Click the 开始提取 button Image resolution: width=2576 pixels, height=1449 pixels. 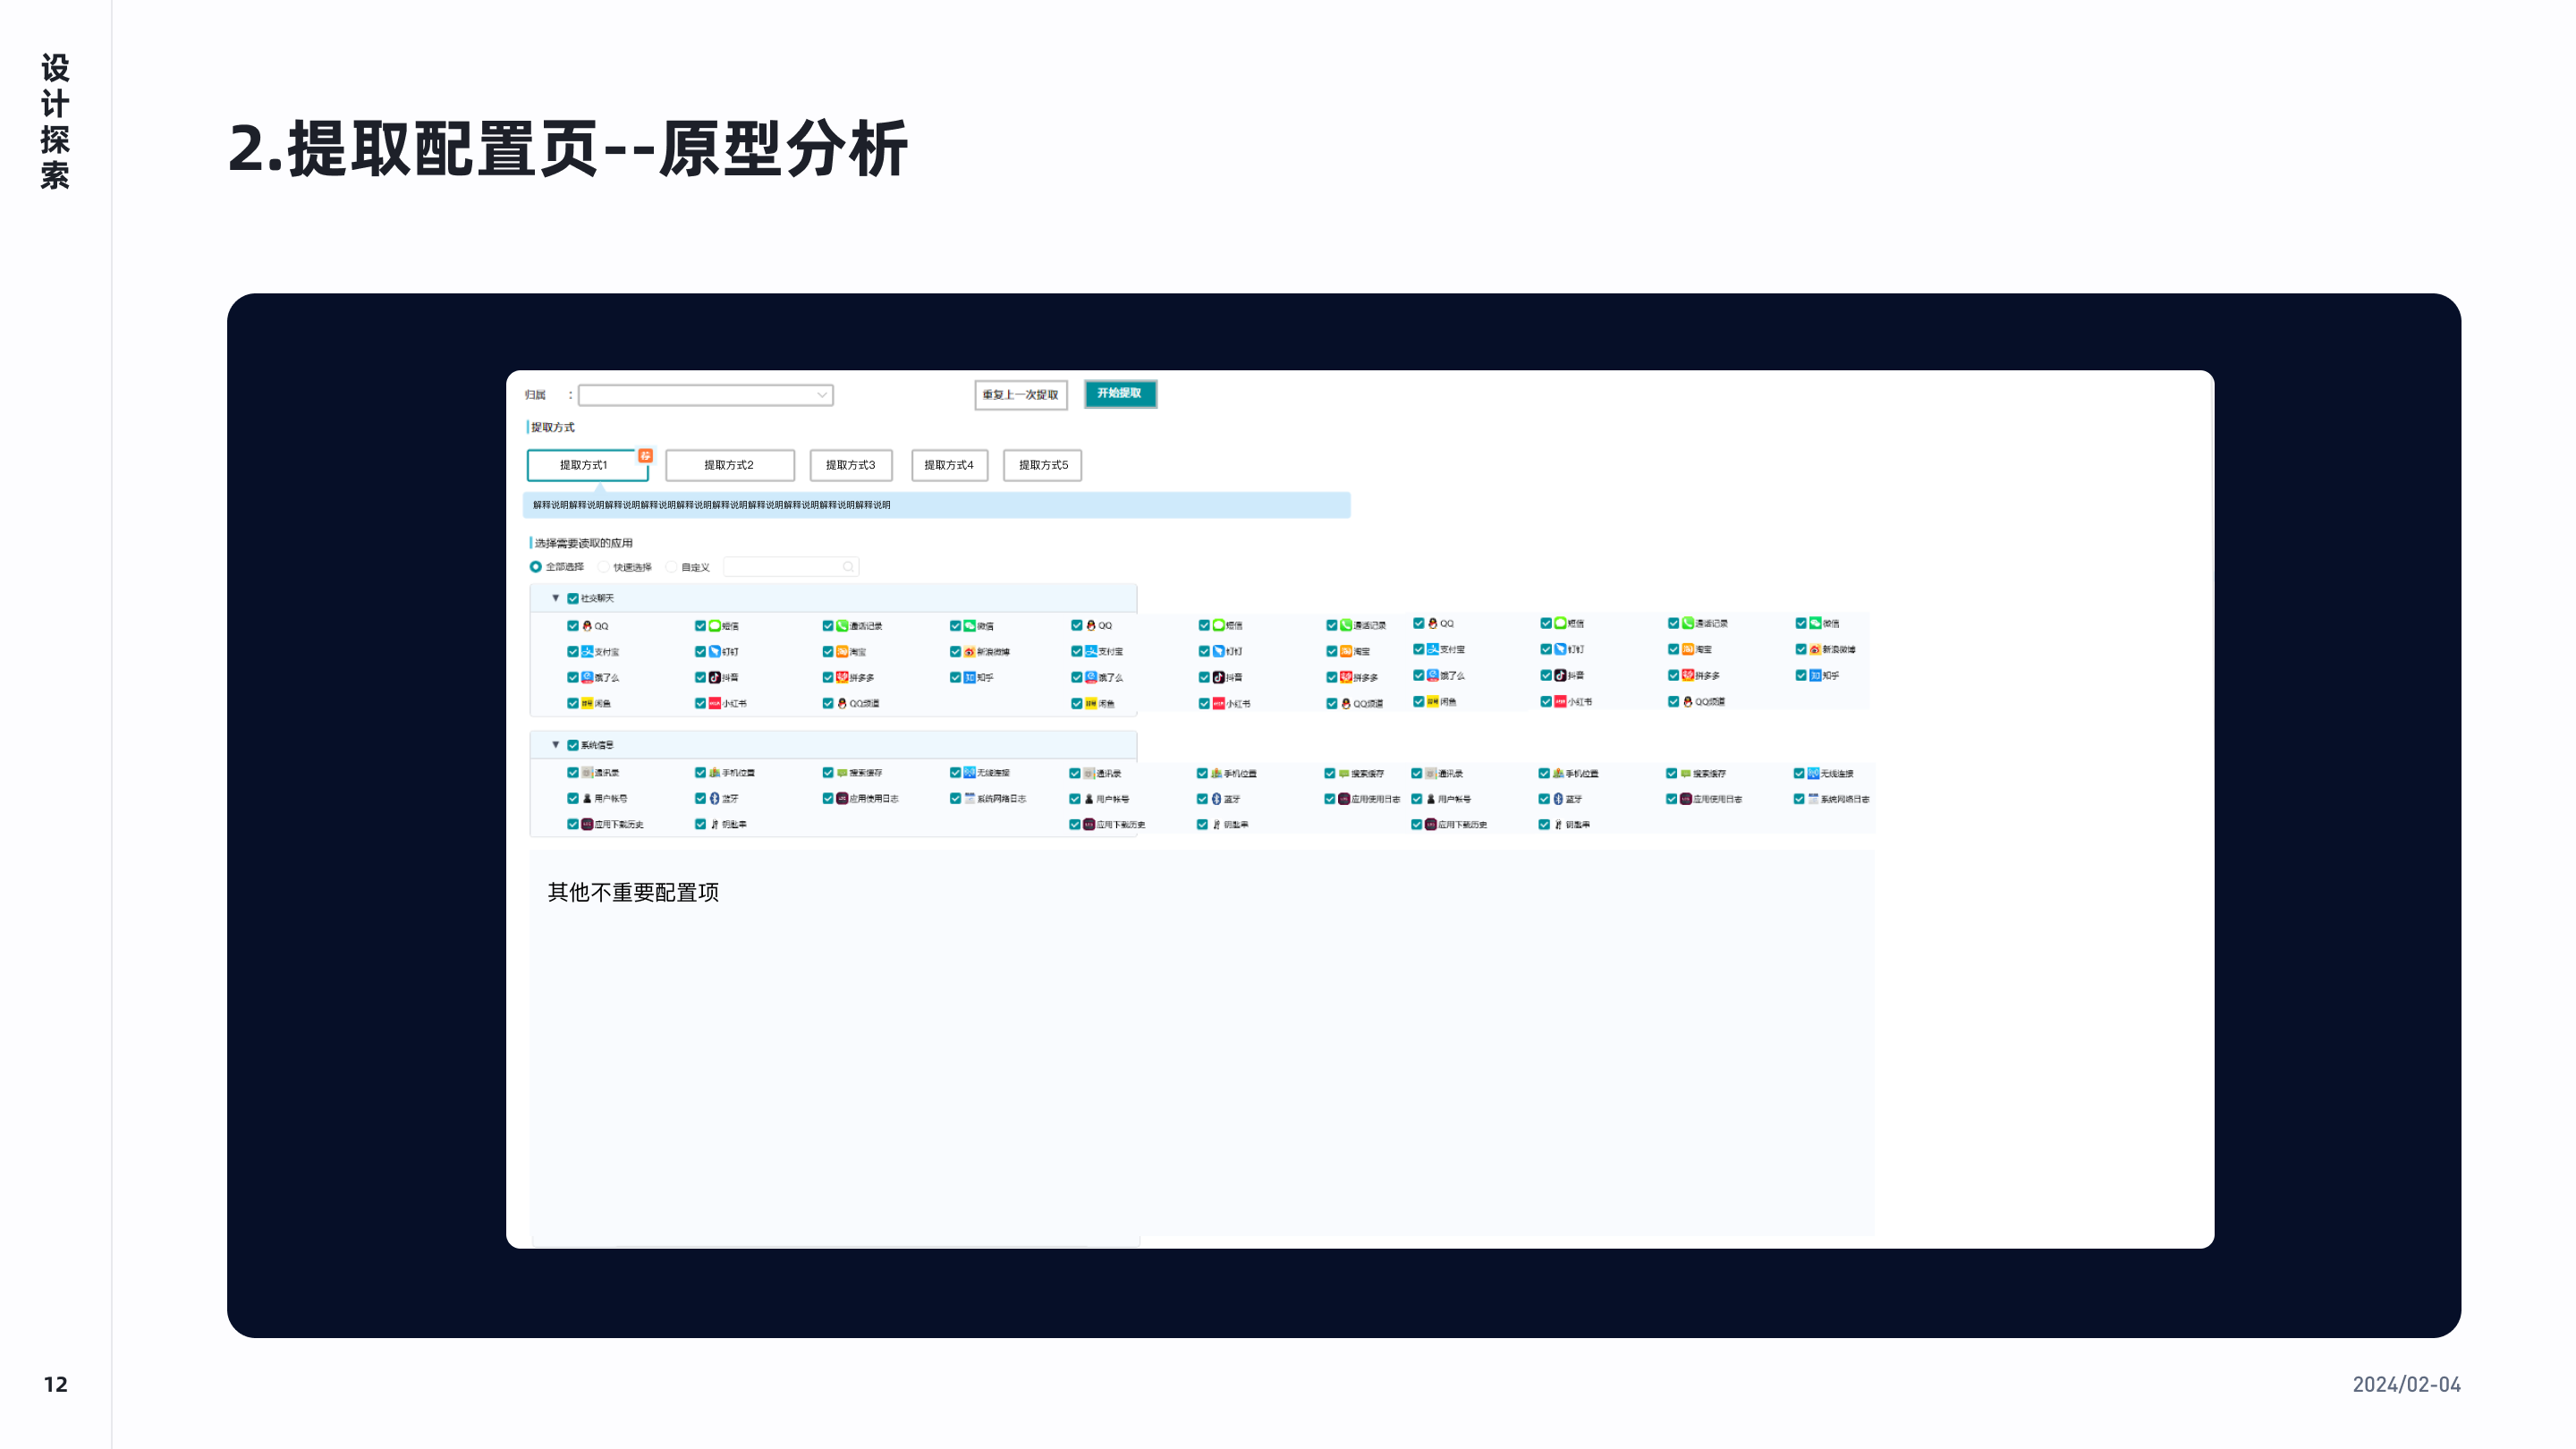point(1120,395)
